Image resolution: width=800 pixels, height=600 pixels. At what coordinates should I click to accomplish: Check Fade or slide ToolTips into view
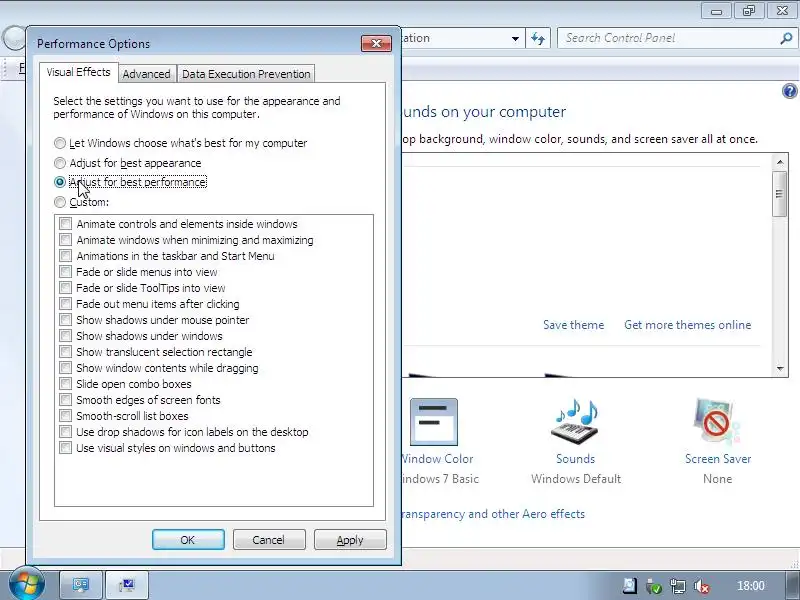point(65,288)
